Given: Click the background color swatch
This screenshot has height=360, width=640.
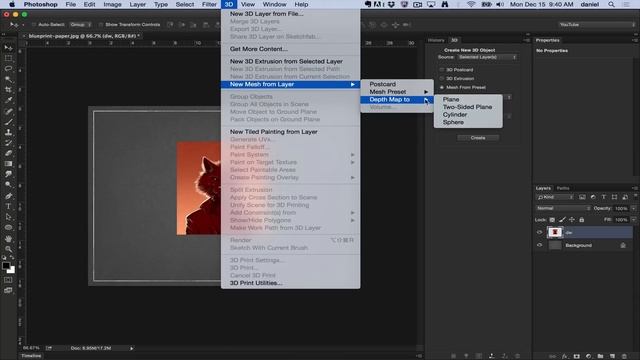Looking at the screenshot, I should [x=12, y=270].
